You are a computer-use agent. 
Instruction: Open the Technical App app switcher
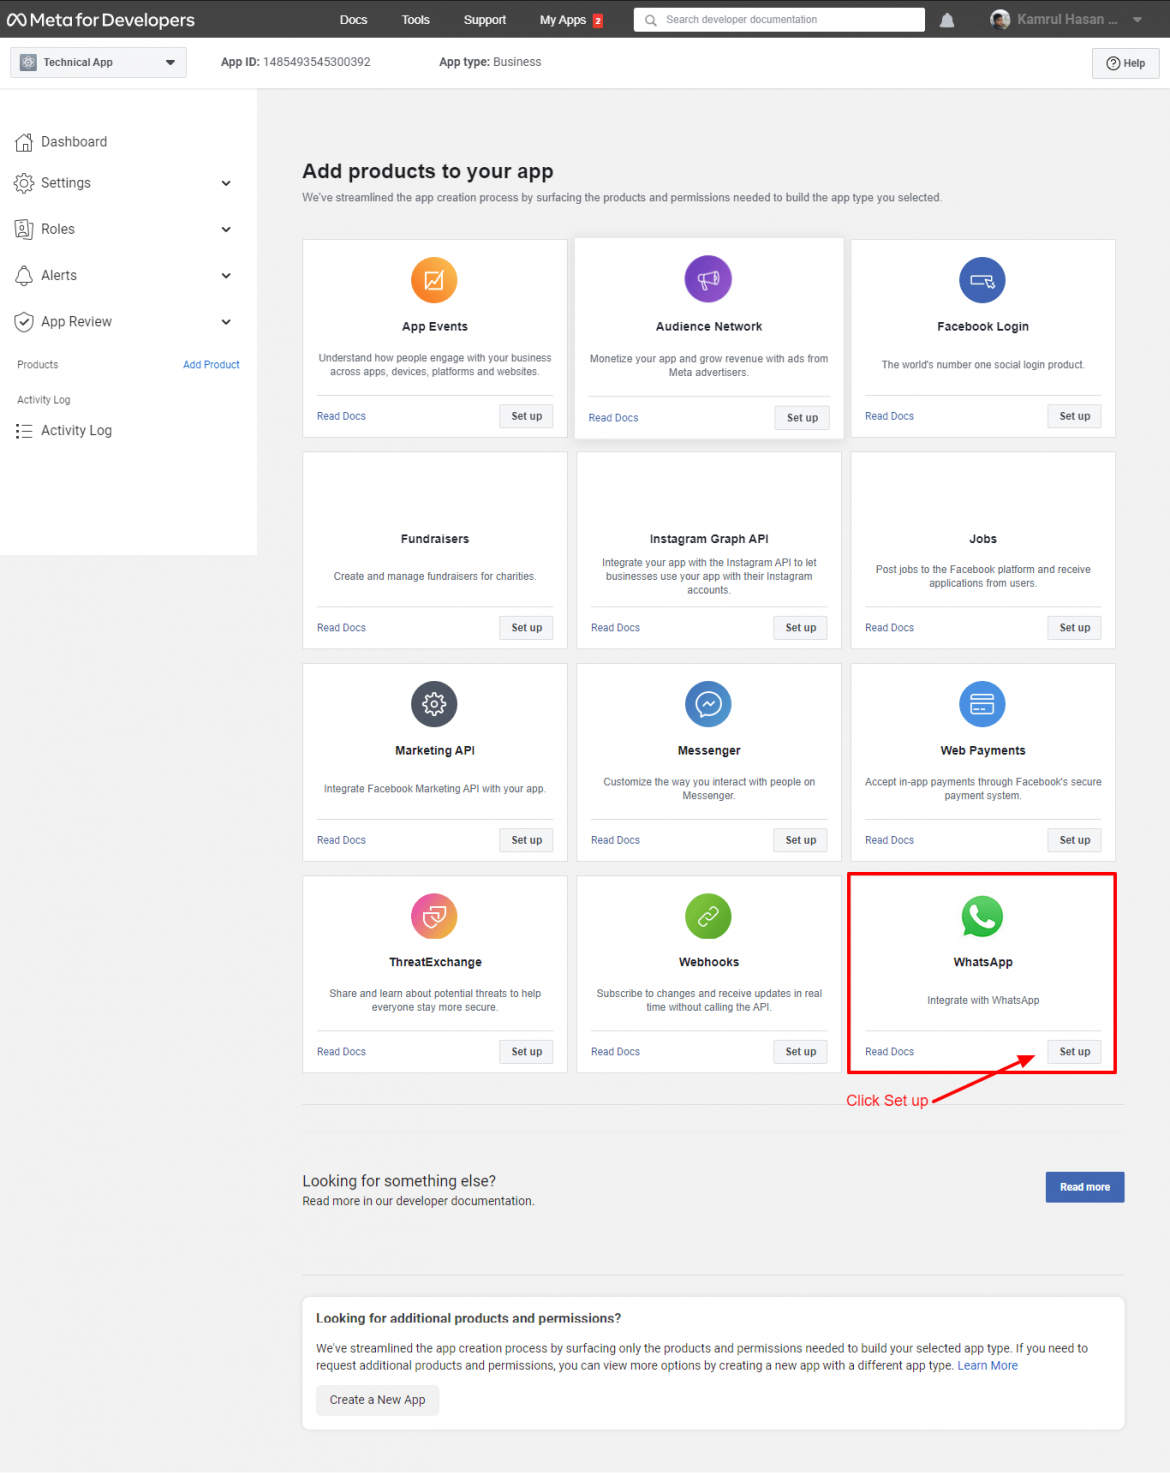97,62
